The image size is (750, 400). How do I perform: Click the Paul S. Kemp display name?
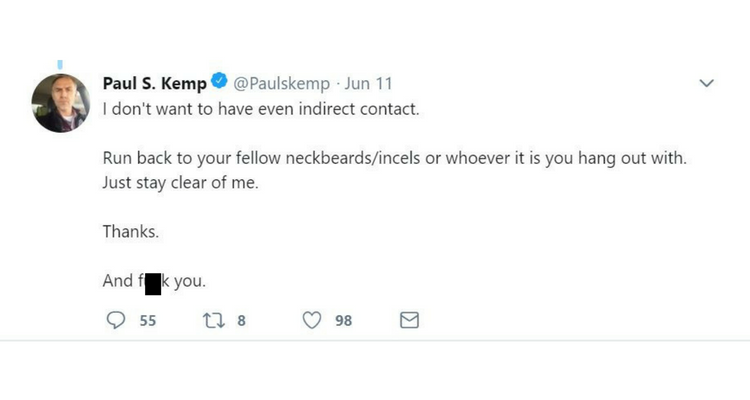154,83
